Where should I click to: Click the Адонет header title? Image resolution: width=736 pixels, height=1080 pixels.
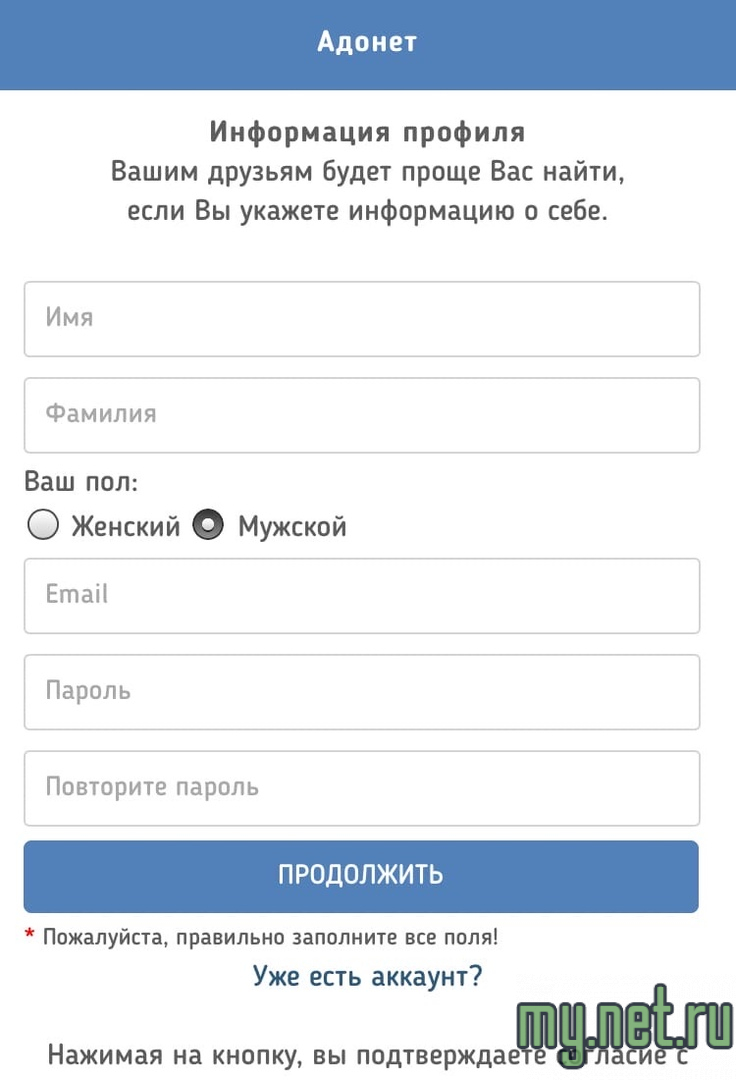(x=367, y=42)
